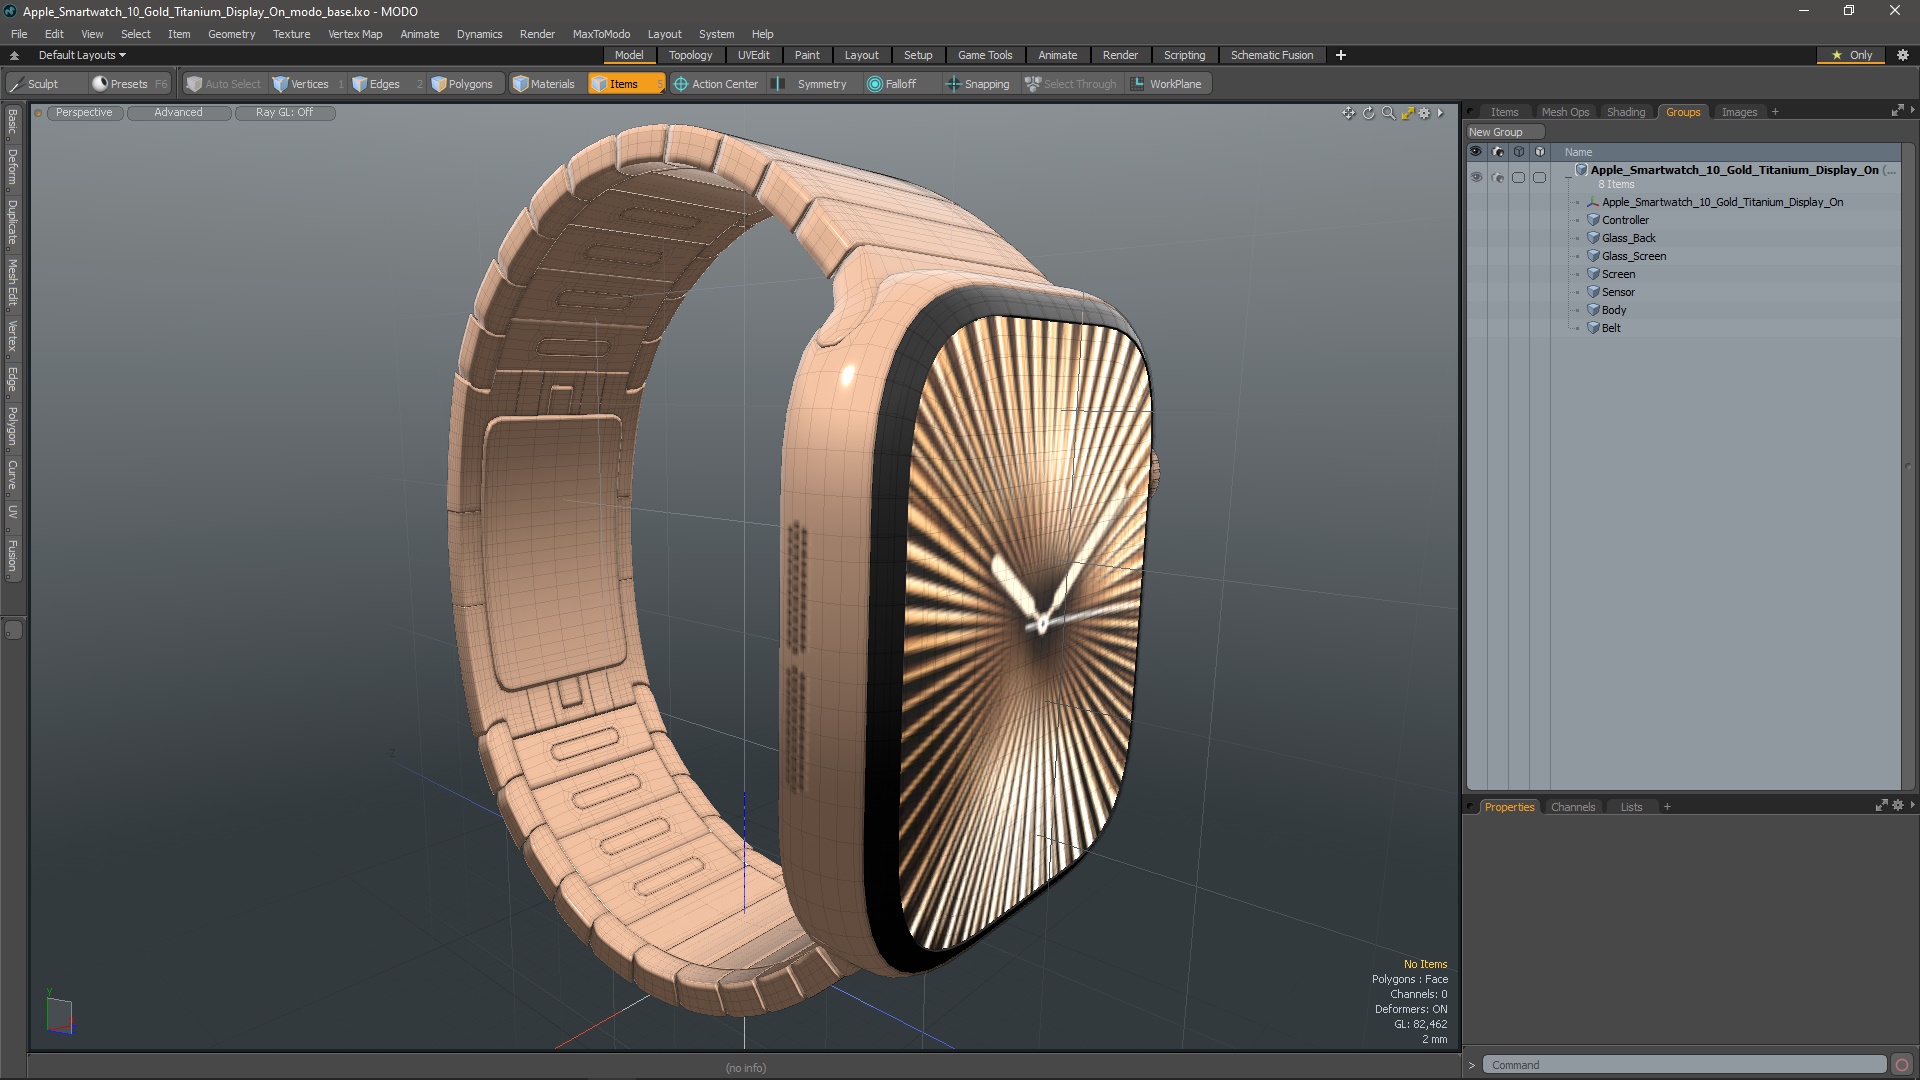1920x1080 pixels.
Task: Click the Properties panel detach-to-window icon
Action: coord(1881,805)
